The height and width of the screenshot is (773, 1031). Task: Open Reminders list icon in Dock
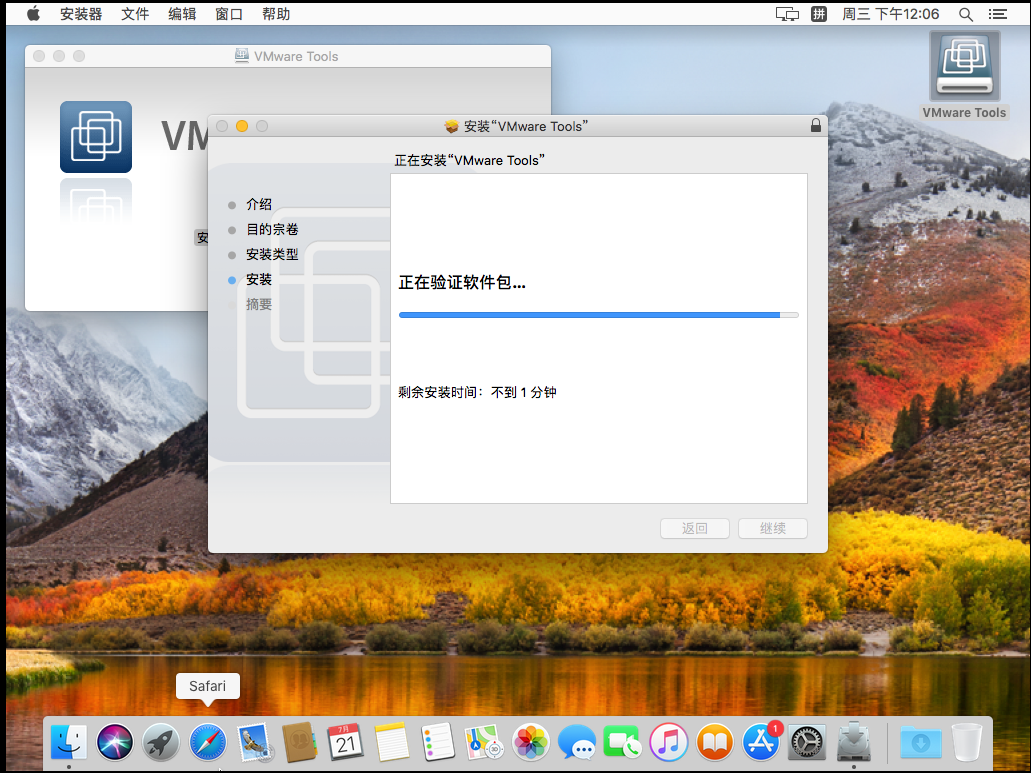pyautogui.click(x=438, y=742)
